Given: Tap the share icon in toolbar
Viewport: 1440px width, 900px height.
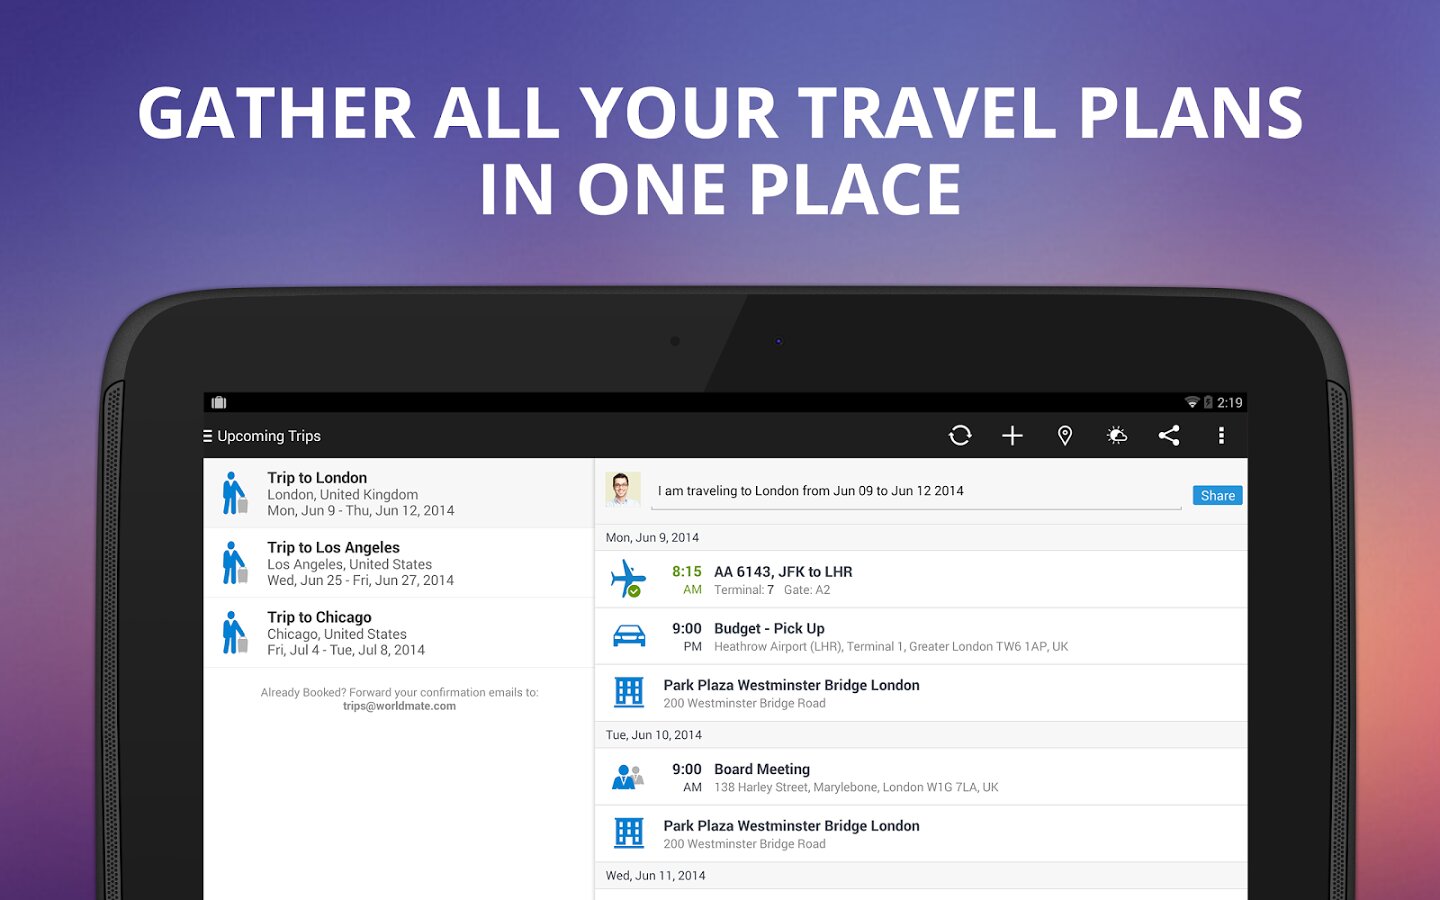Looking at the screenshot, I should [1169, 435].
